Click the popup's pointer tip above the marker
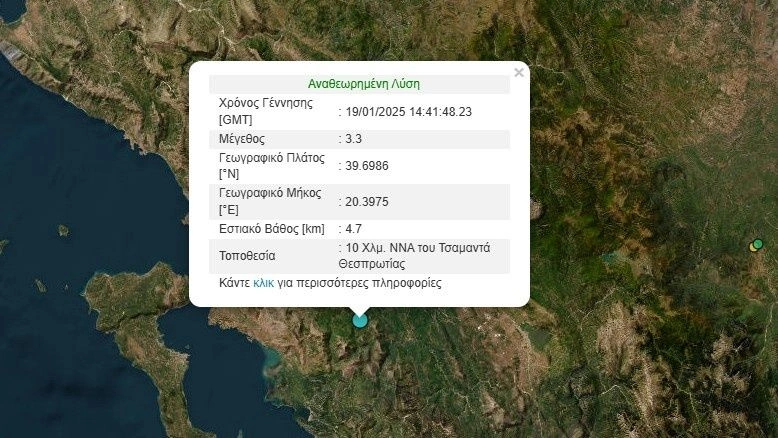Image resolution: width=778 pixels, height=438 pixels. coord(360,308)
